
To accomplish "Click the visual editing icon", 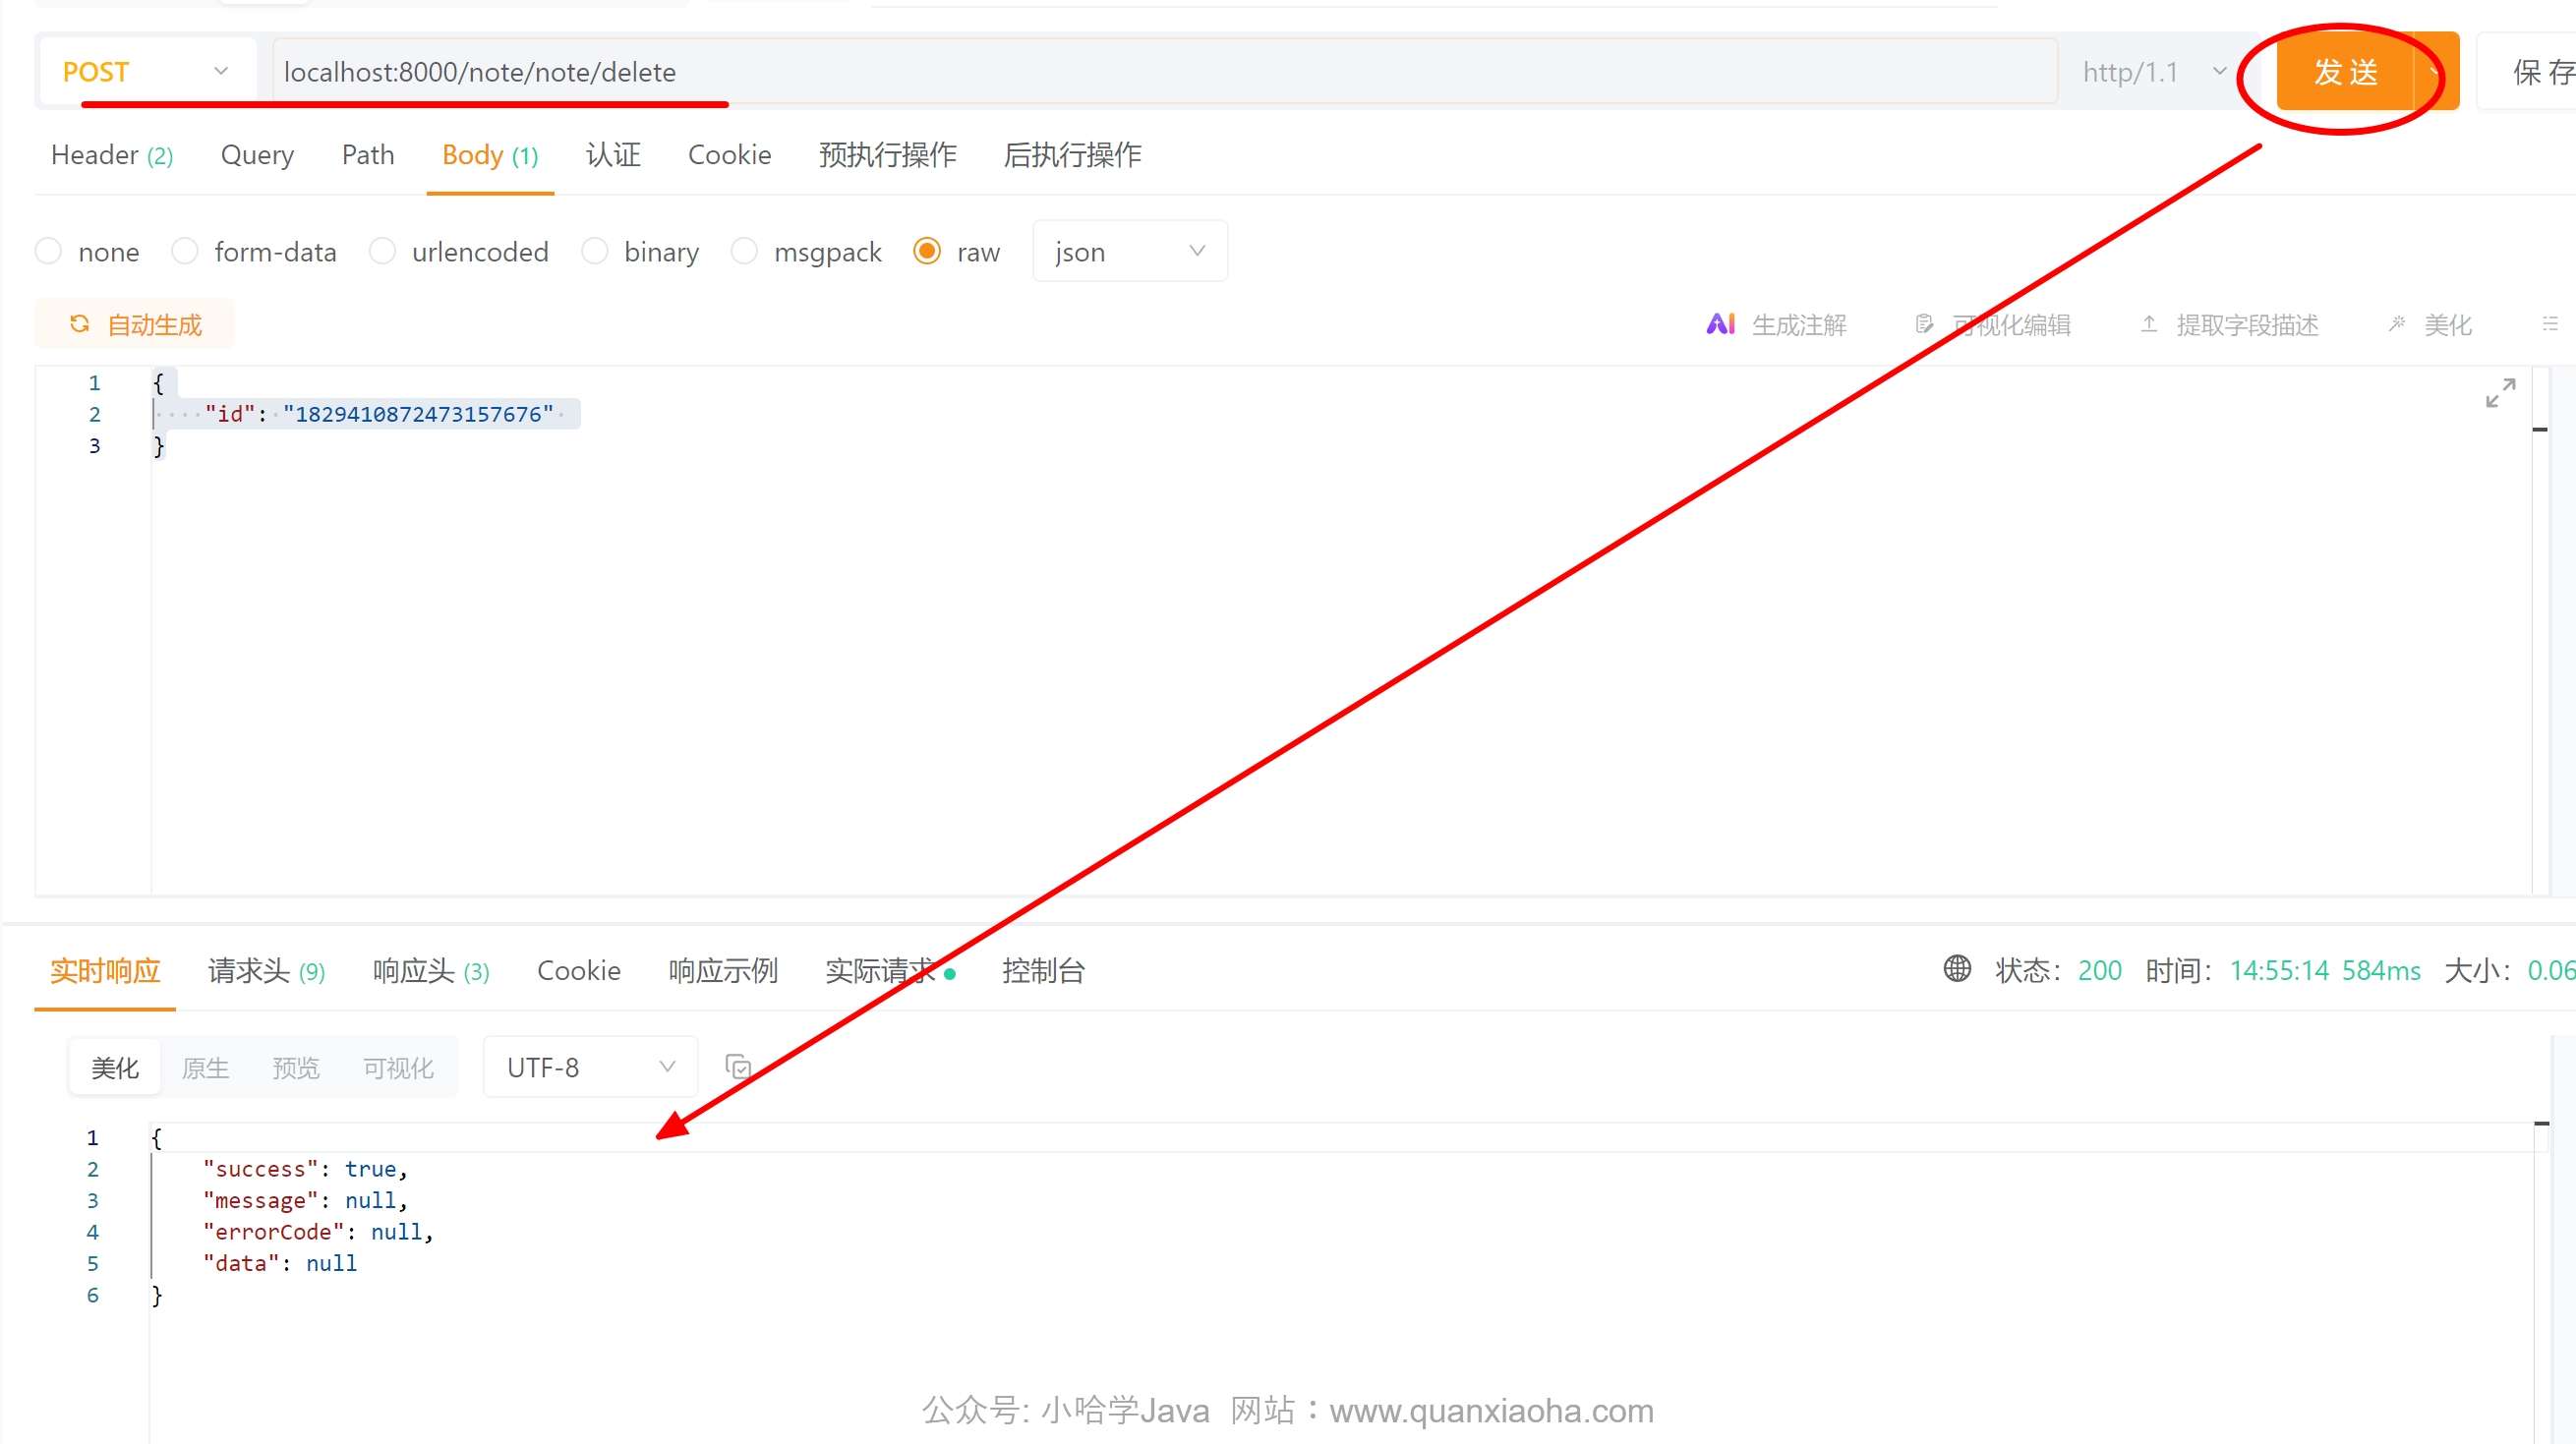I will [x=1924, y=324].
